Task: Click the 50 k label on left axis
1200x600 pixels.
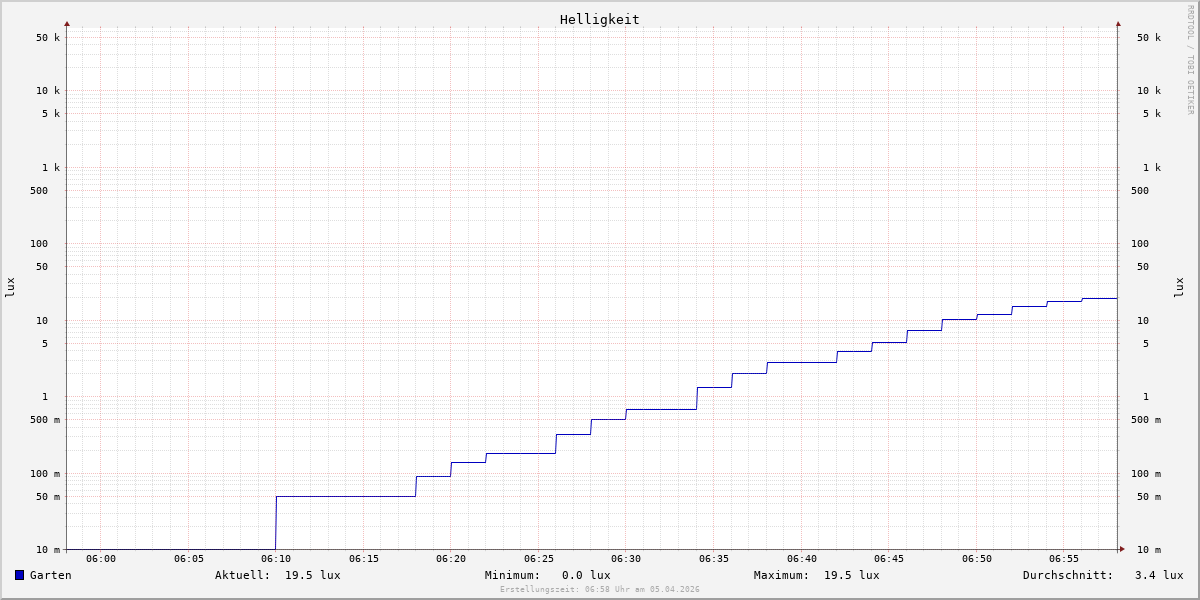Action: (x=48, y=38)
